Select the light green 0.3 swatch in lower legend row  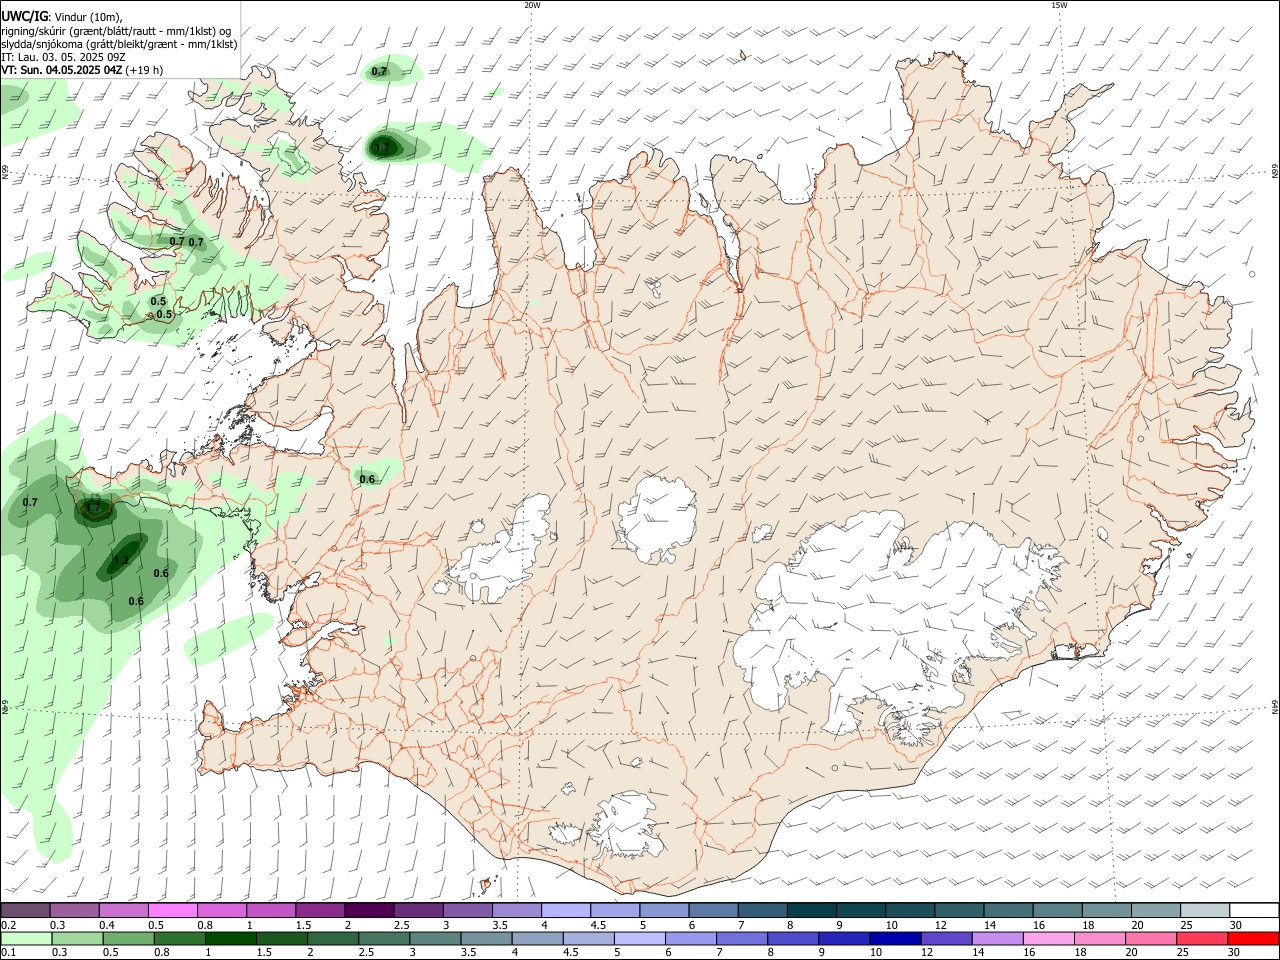(x=77, y=938)
